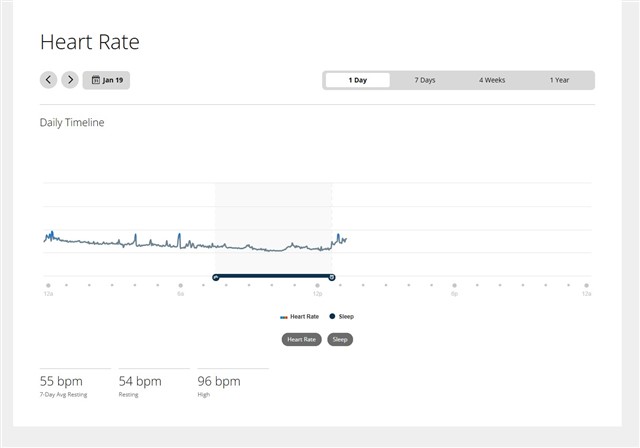
Task: Select the sleep end handle on timeline
Action: coord(332,277)
